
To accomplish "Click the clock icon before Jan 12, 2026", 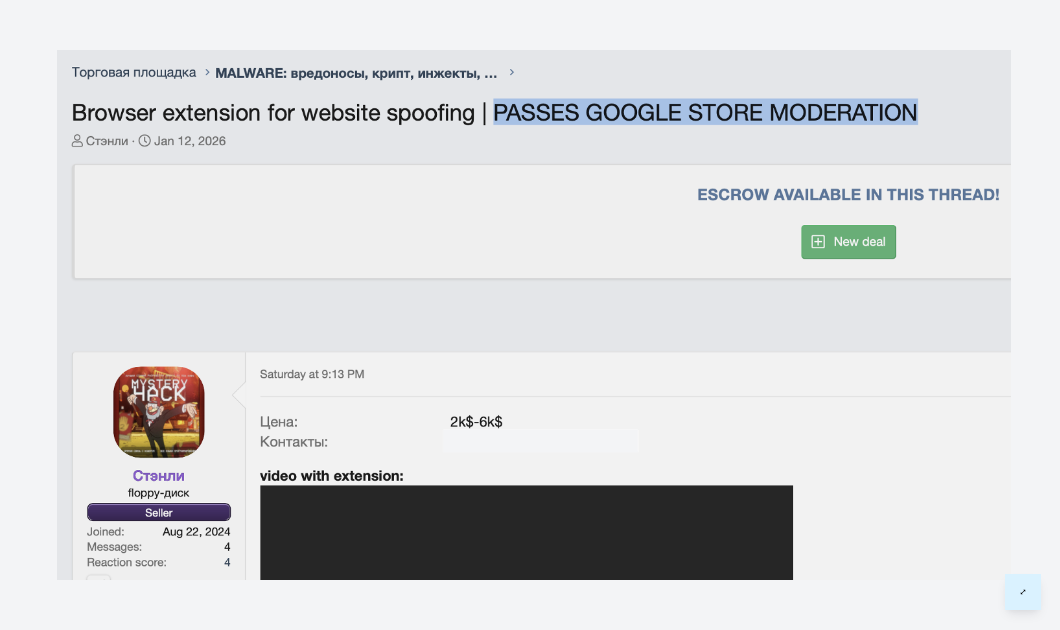I will pos(144,141).
